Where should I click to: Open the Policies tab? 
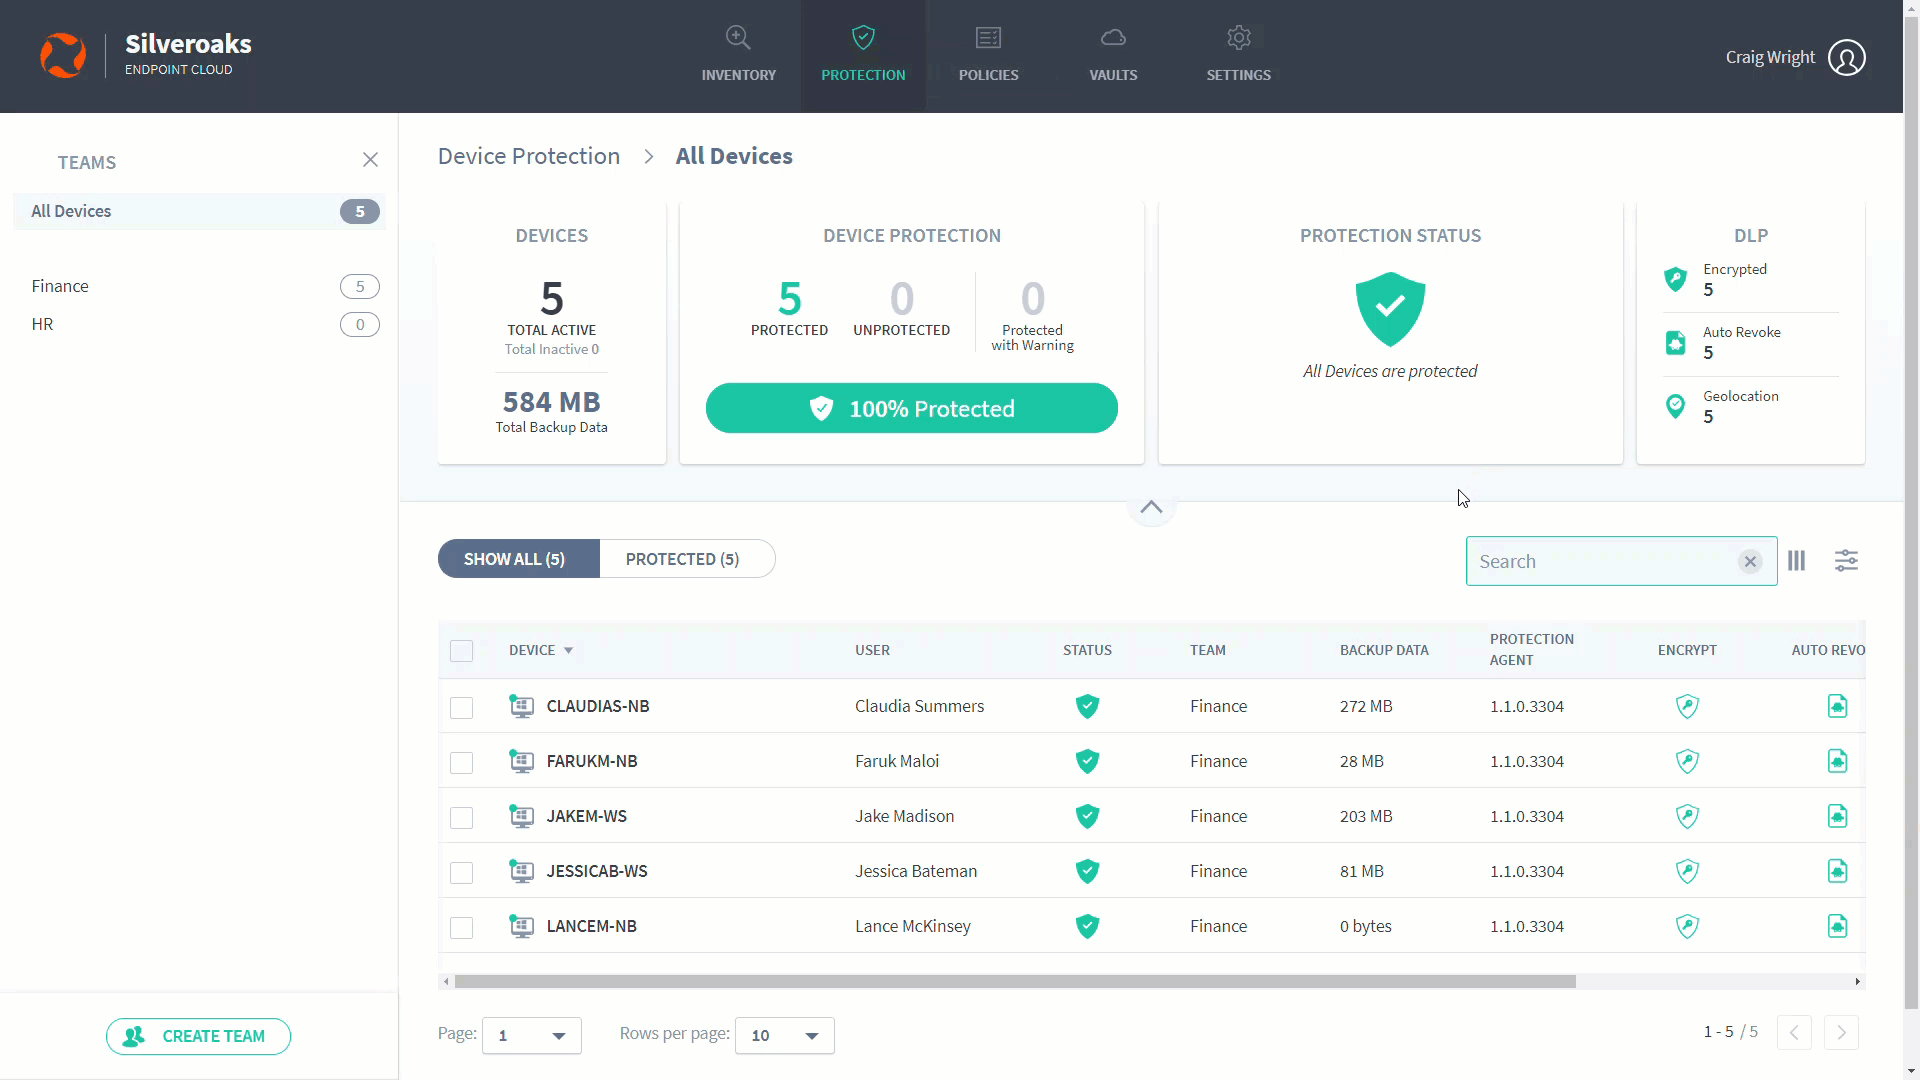tap(988, 55)
